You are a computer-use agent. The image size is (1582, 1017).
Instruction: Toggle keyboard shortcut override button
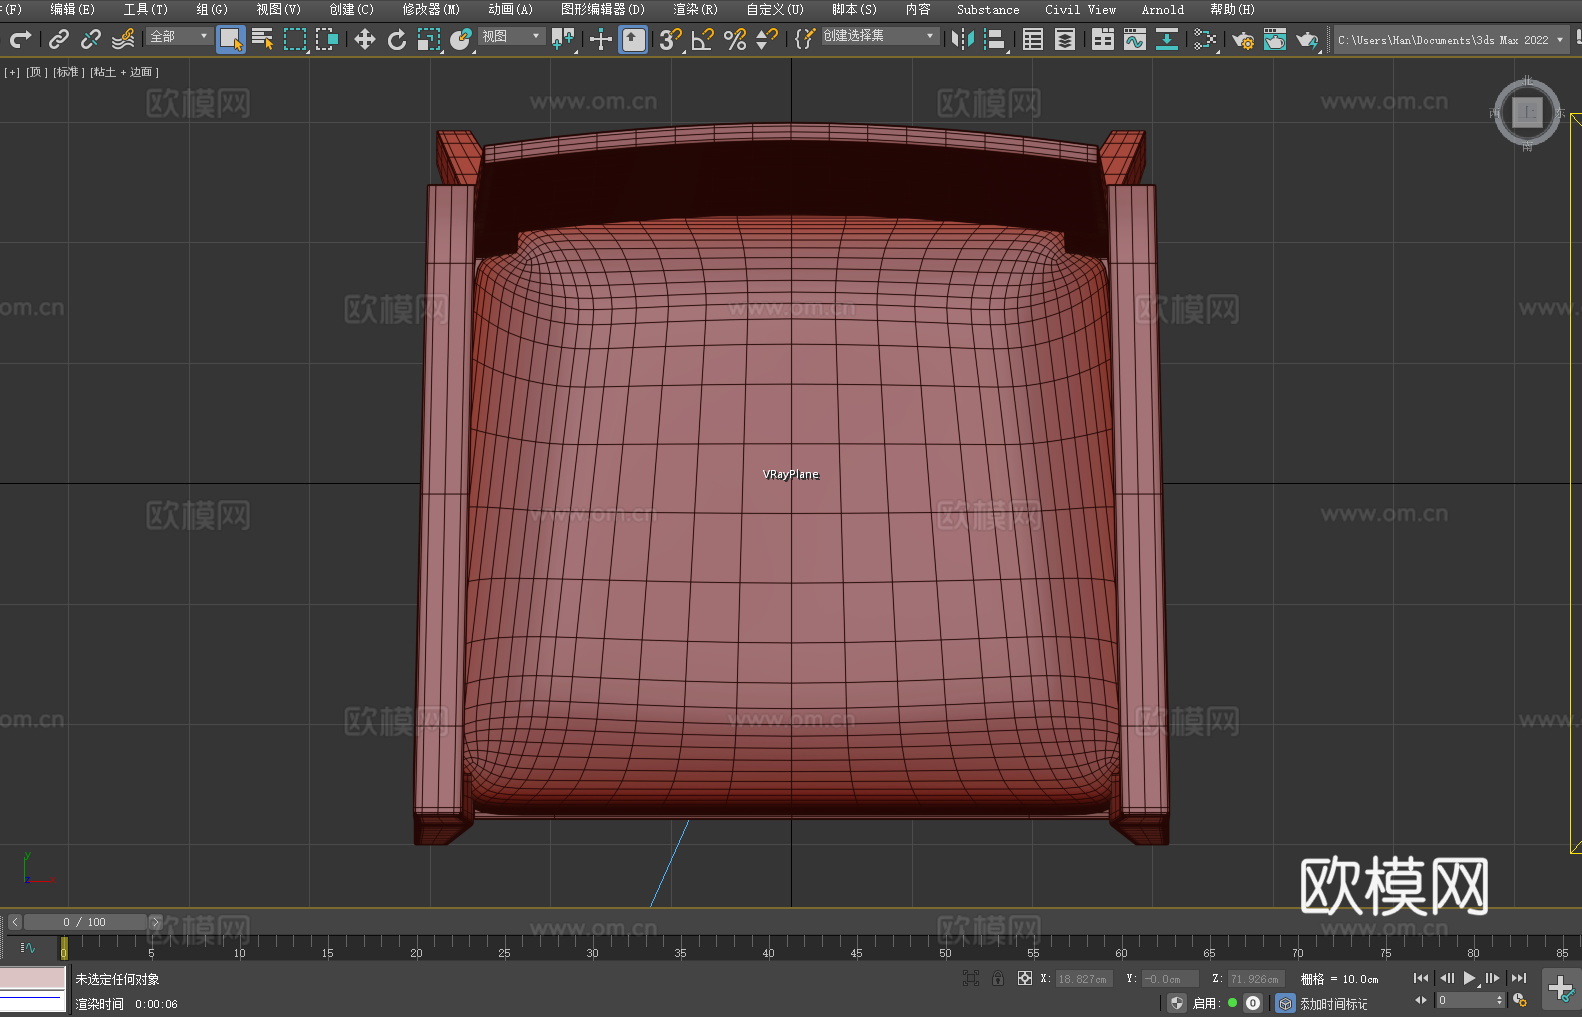(x=633, y=39)
